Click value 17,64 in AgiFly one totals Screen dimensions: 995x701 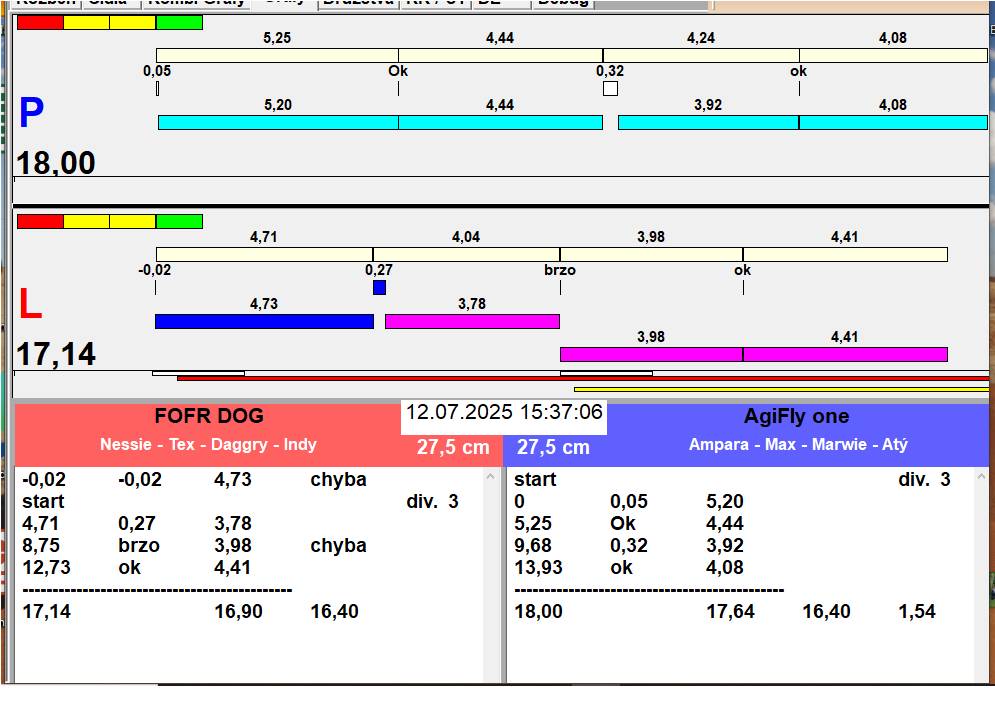730,612
